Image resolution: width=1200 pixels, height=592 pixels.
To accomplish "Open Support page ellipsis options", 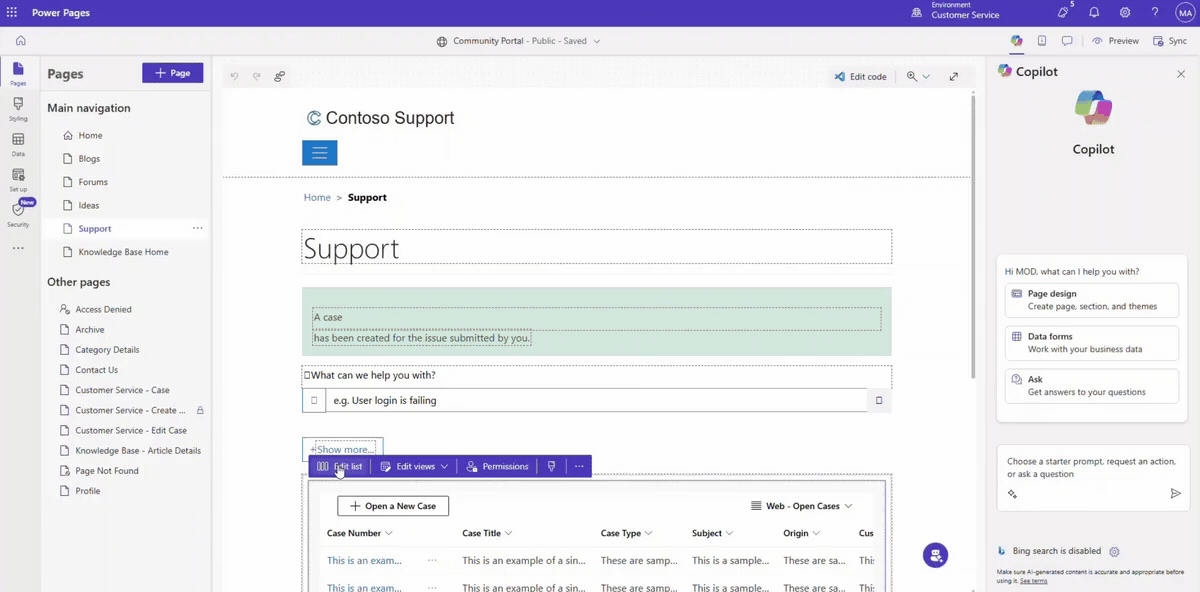I will point(198,229).
